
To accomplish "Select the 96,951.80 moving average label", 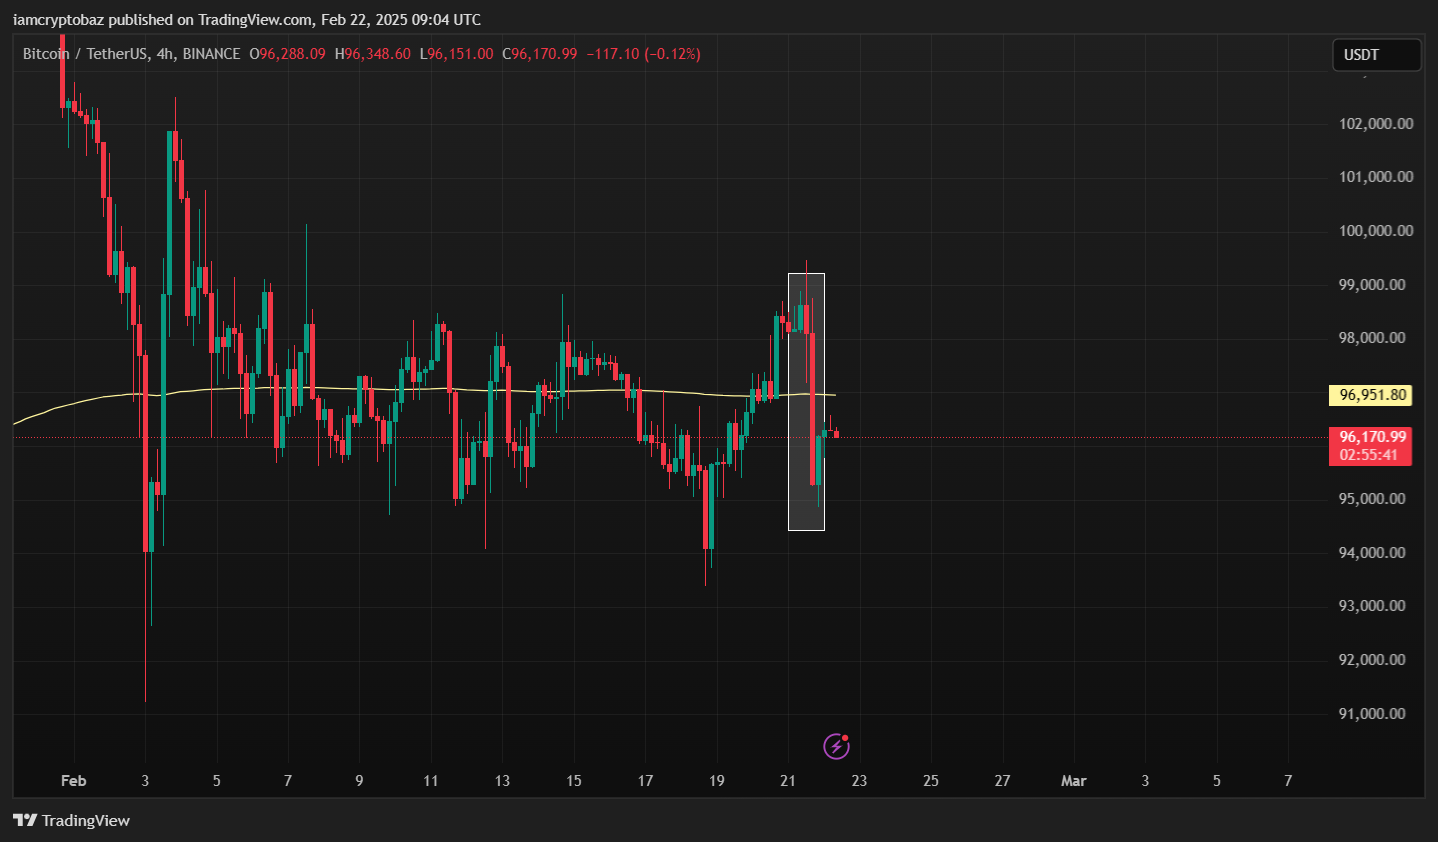I will click(x=1370, y=395).
